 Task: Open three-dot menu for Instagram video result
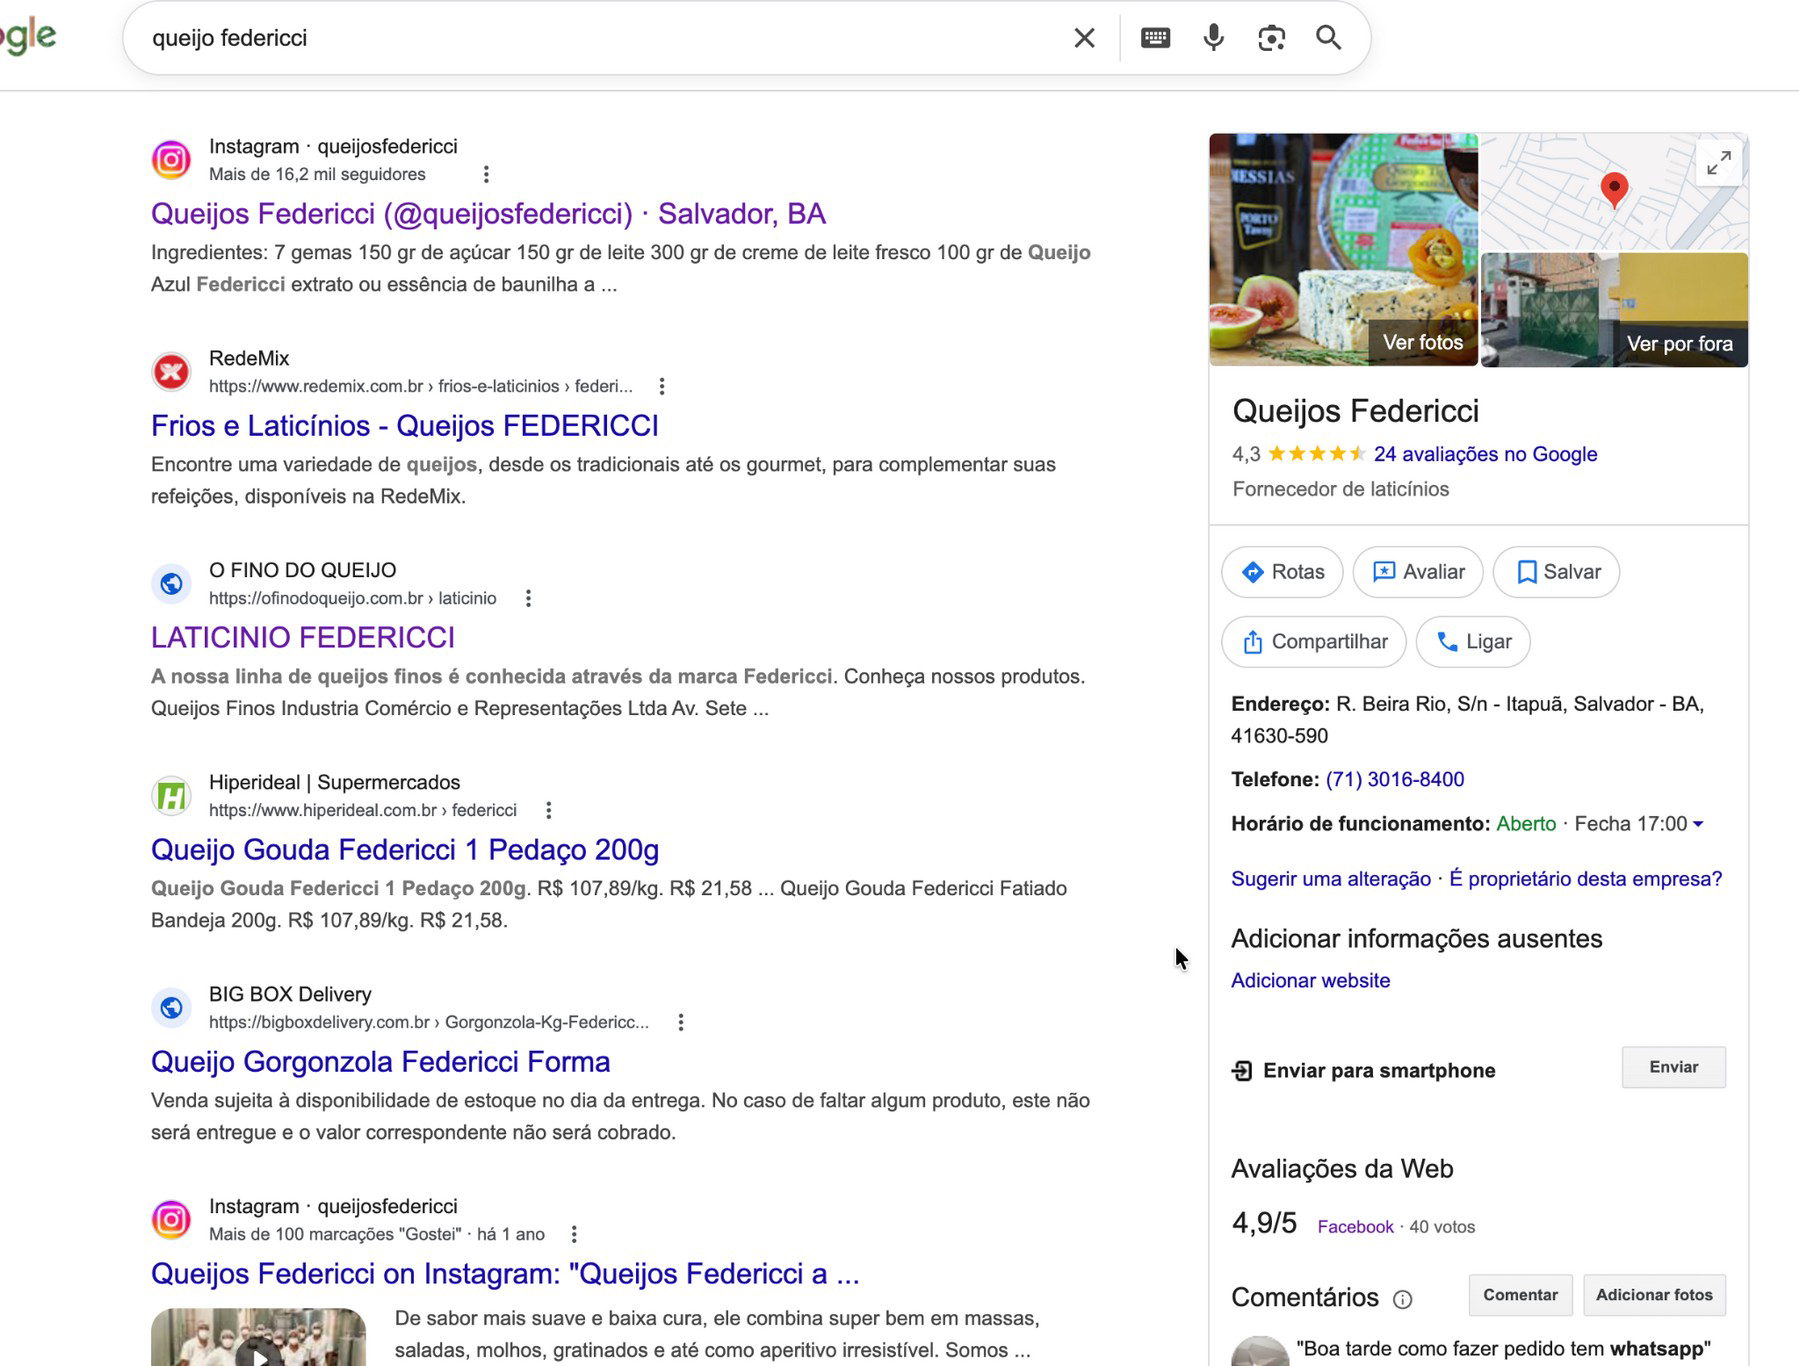pyautogui.click(x=574, y=1235)
